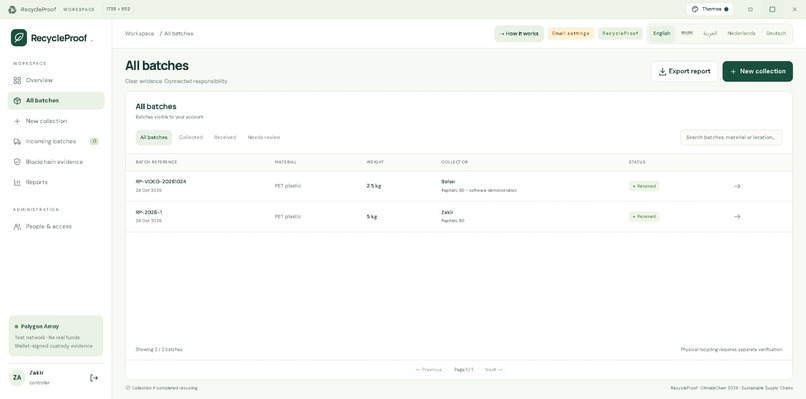Click the 5 kg weight cell
This screenshot has width=806, height=399.
point(372,216)
